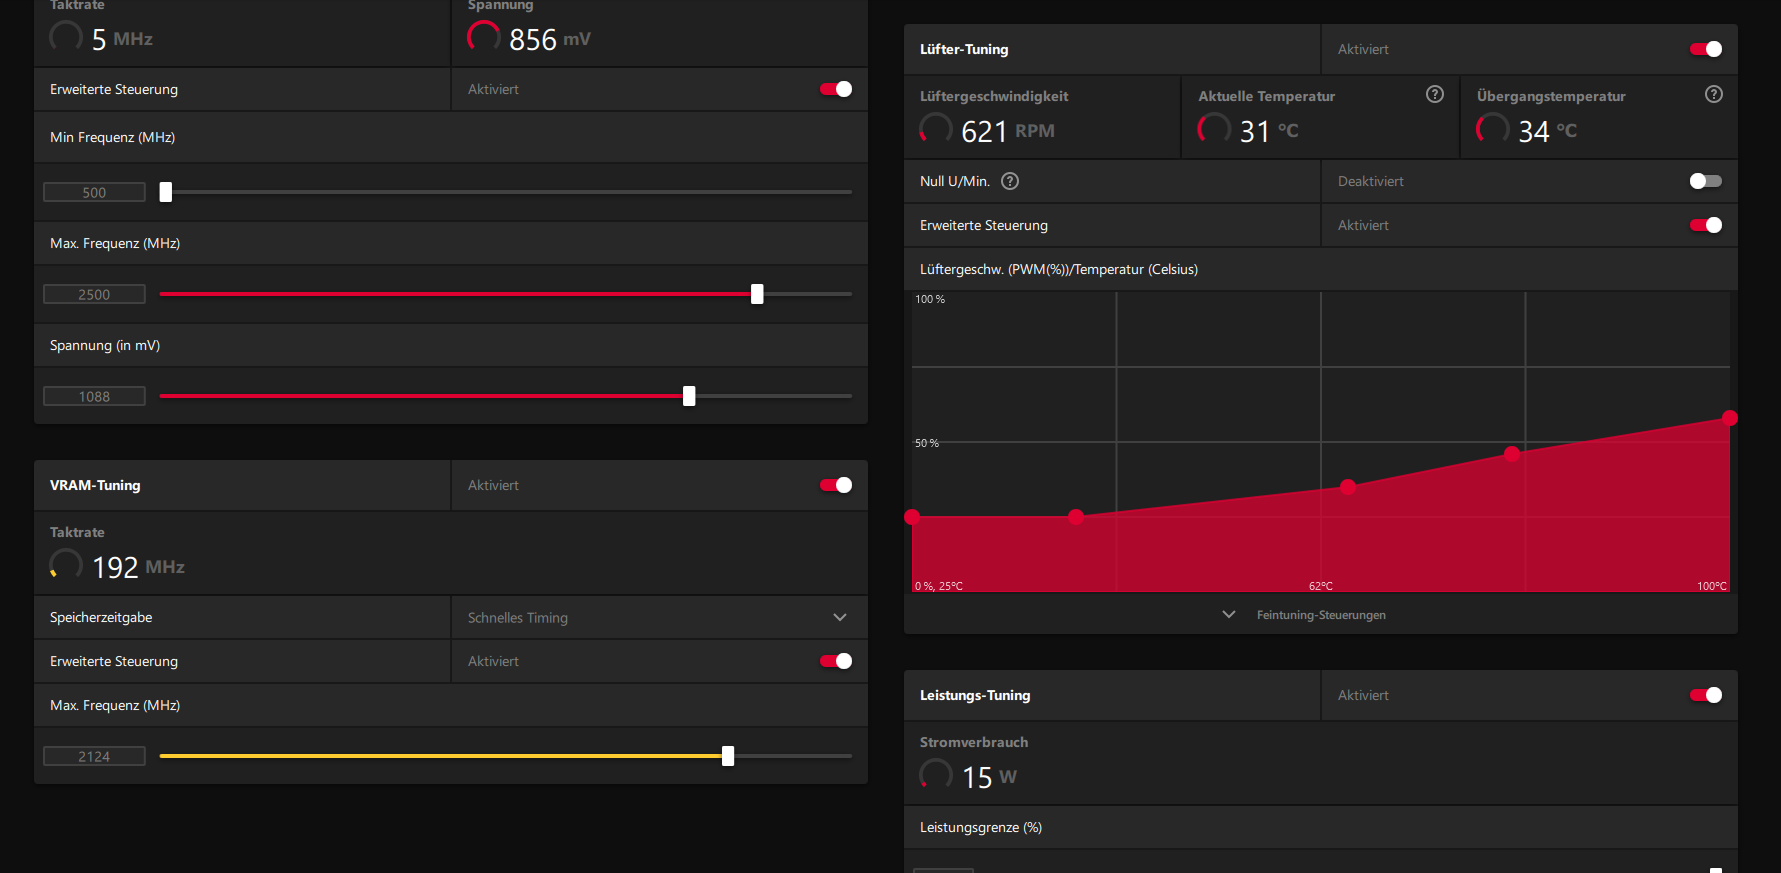Open help for Übergangstemperatur
Image resolution: width=1781 pixels, height=873 pixels.
pos(1714,94)
